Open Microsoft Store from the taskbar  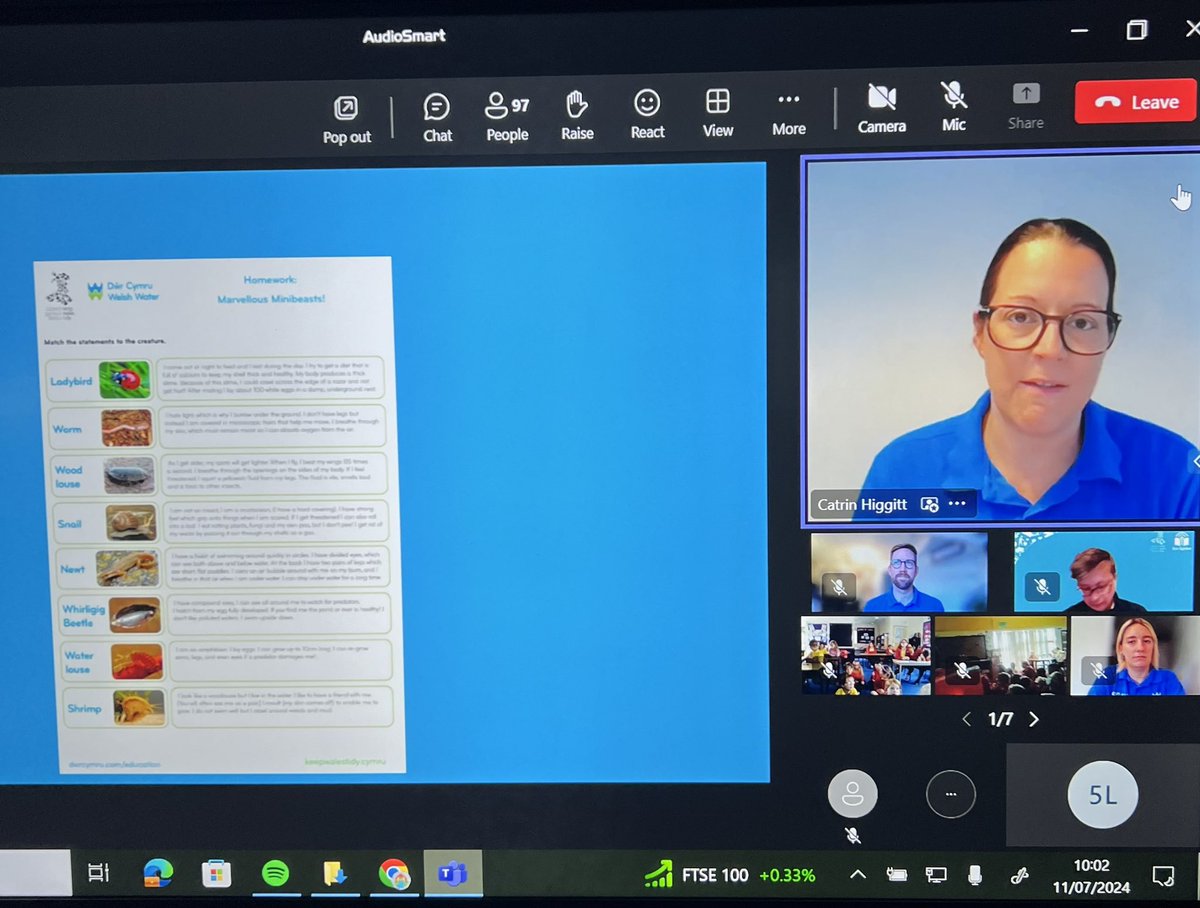(216, 875)
